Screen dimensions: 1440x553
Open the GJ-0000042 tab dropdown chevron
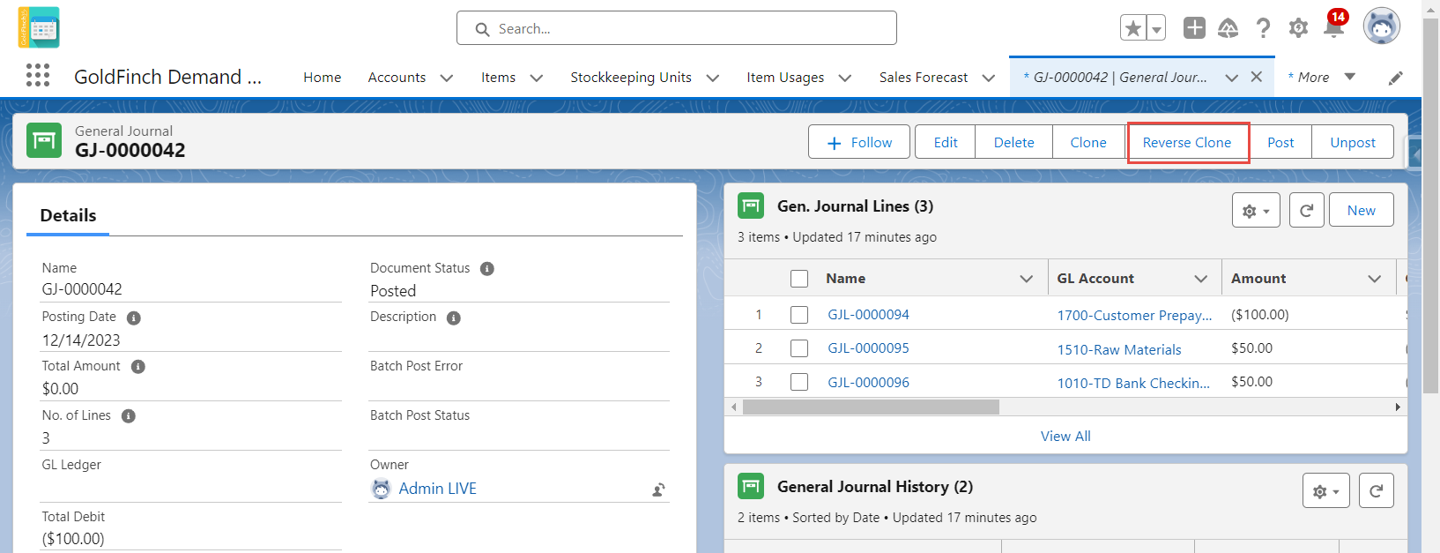click(x=1231, y=78)
